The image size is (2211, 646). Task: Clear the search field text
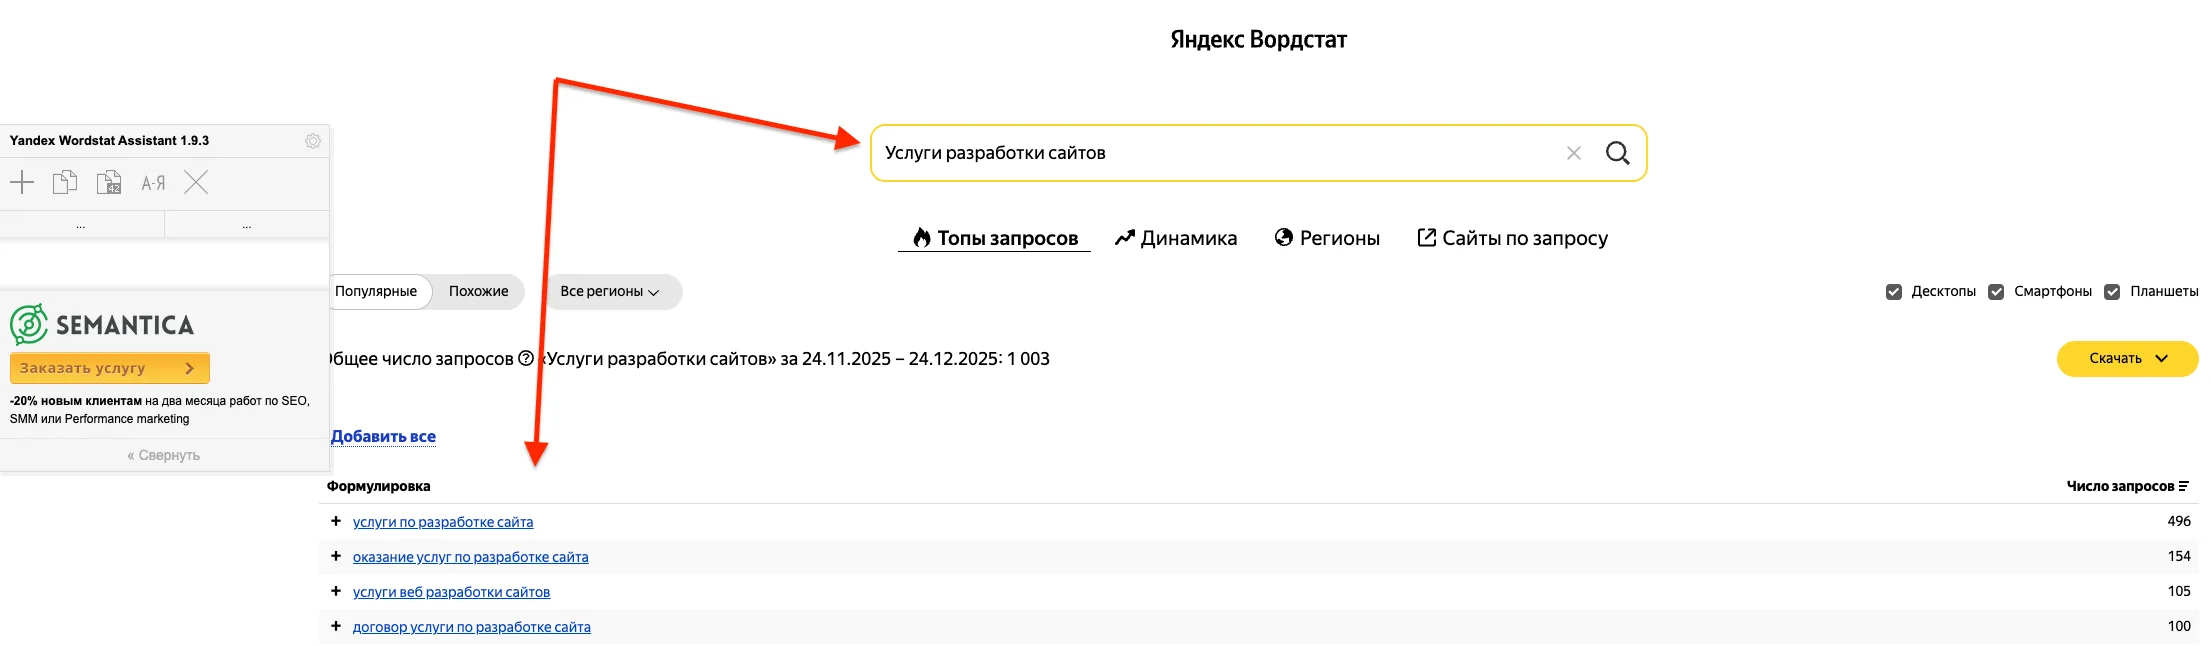(x=1573, y=153)
